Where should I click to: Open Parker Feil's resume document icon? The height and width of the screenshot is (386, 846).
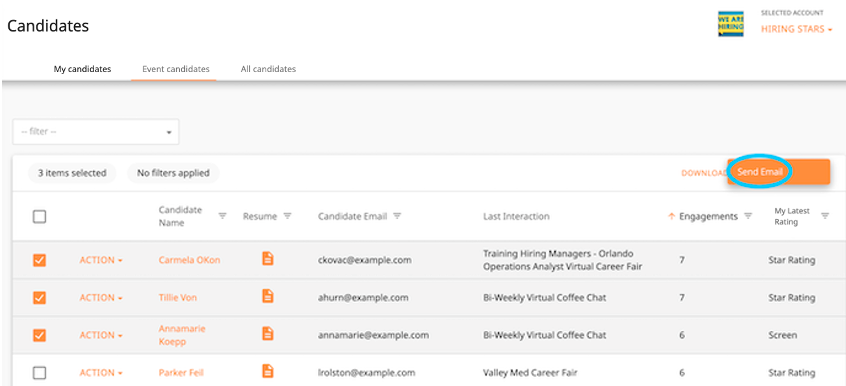tap(268, 371)
